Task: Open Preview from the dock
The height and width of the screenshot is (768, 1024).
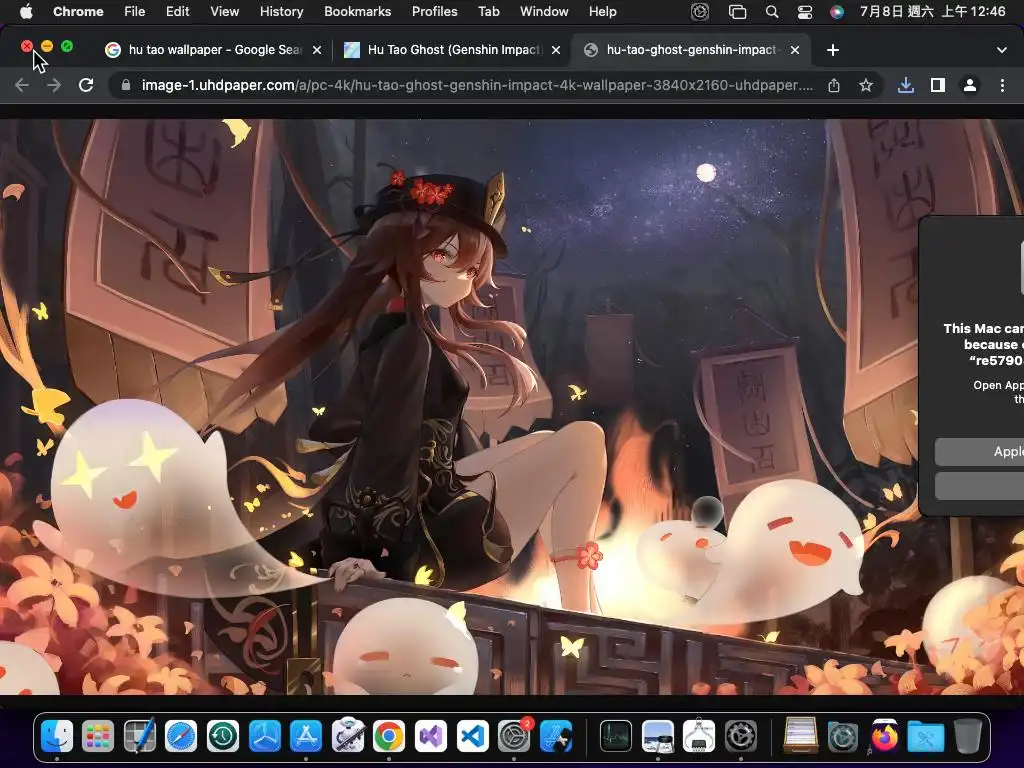Action: click(x=658, y=736)
